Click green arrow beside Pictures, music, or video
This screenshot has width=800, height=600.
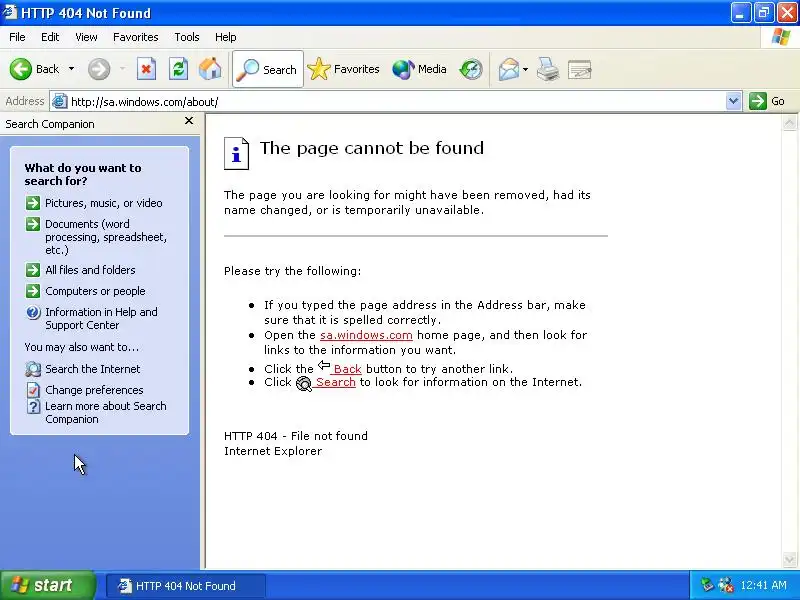coord(33,203)
